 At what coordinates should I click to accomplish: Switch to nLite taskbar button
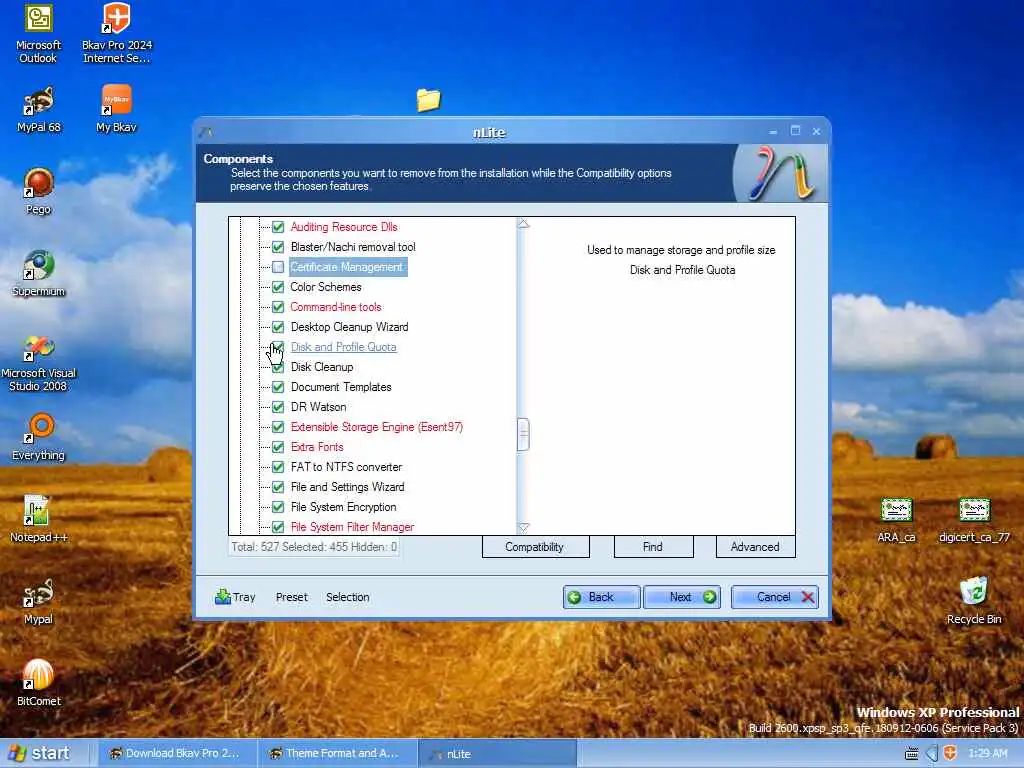pyautogui.click(x=498, y=753)
